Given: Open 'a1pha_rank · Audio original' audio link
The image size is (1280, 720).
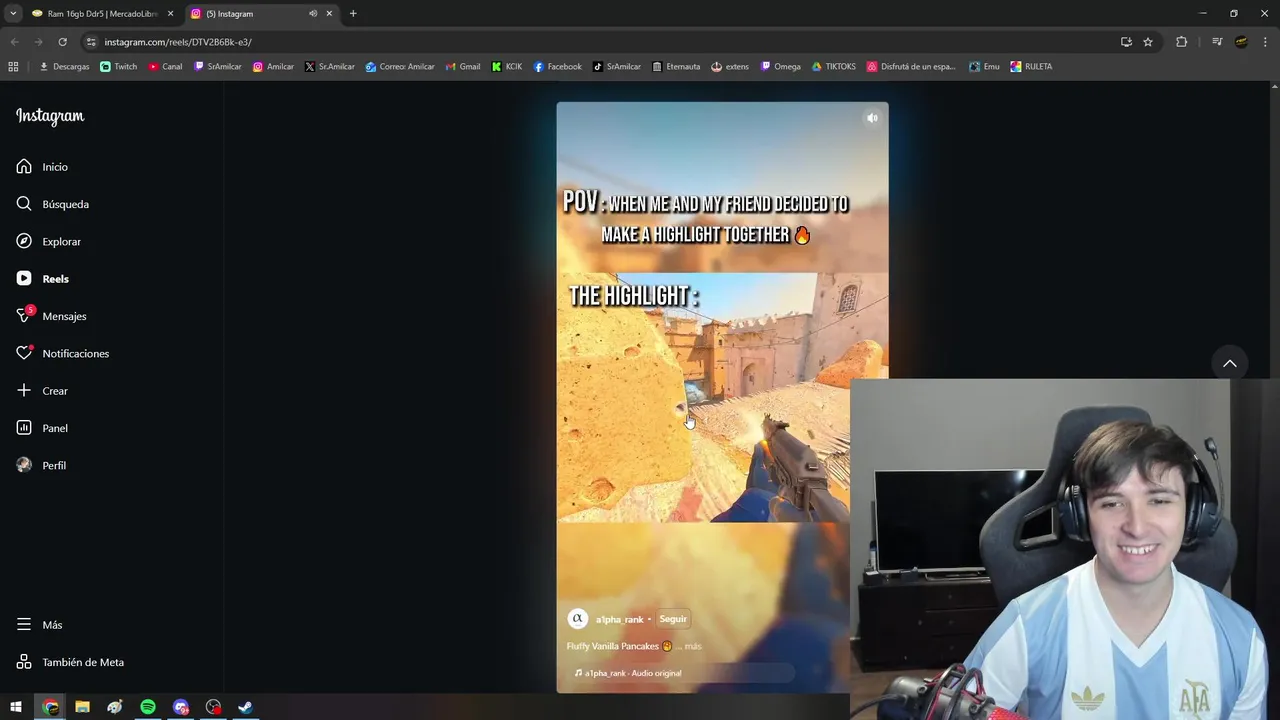Looking at the screenshot, I should (633, 673).
